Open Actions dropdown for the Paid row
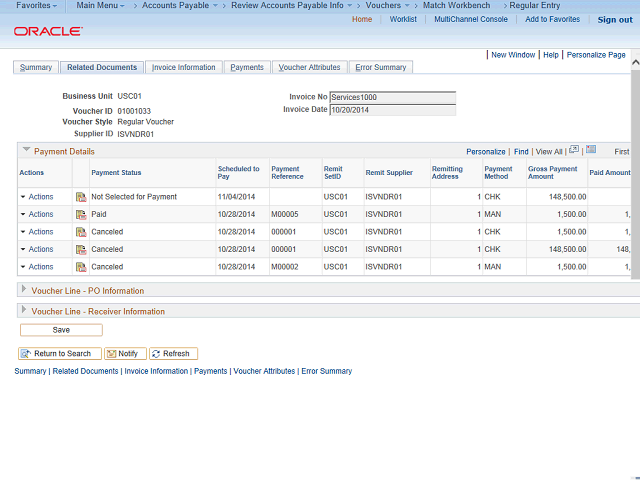Viewport: 640px width, 480px height. click(x=37, y=215)
